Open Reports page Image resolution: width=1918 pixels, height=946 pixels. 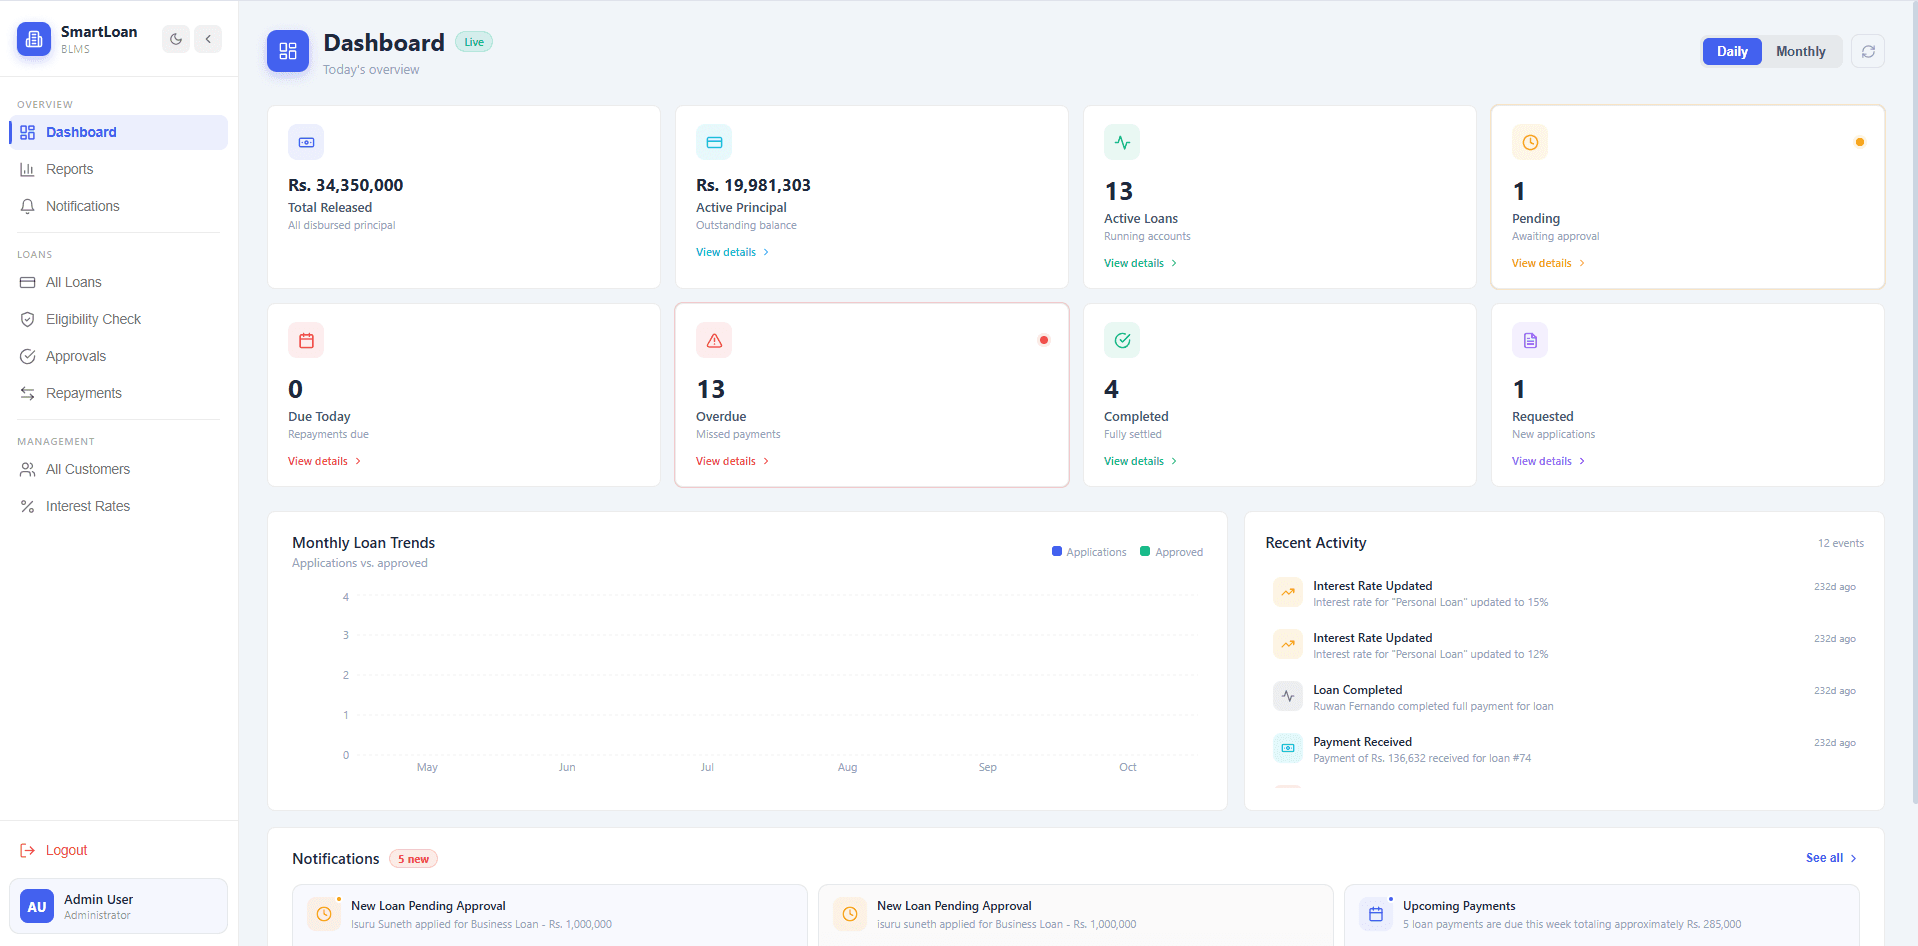point(118,169)
